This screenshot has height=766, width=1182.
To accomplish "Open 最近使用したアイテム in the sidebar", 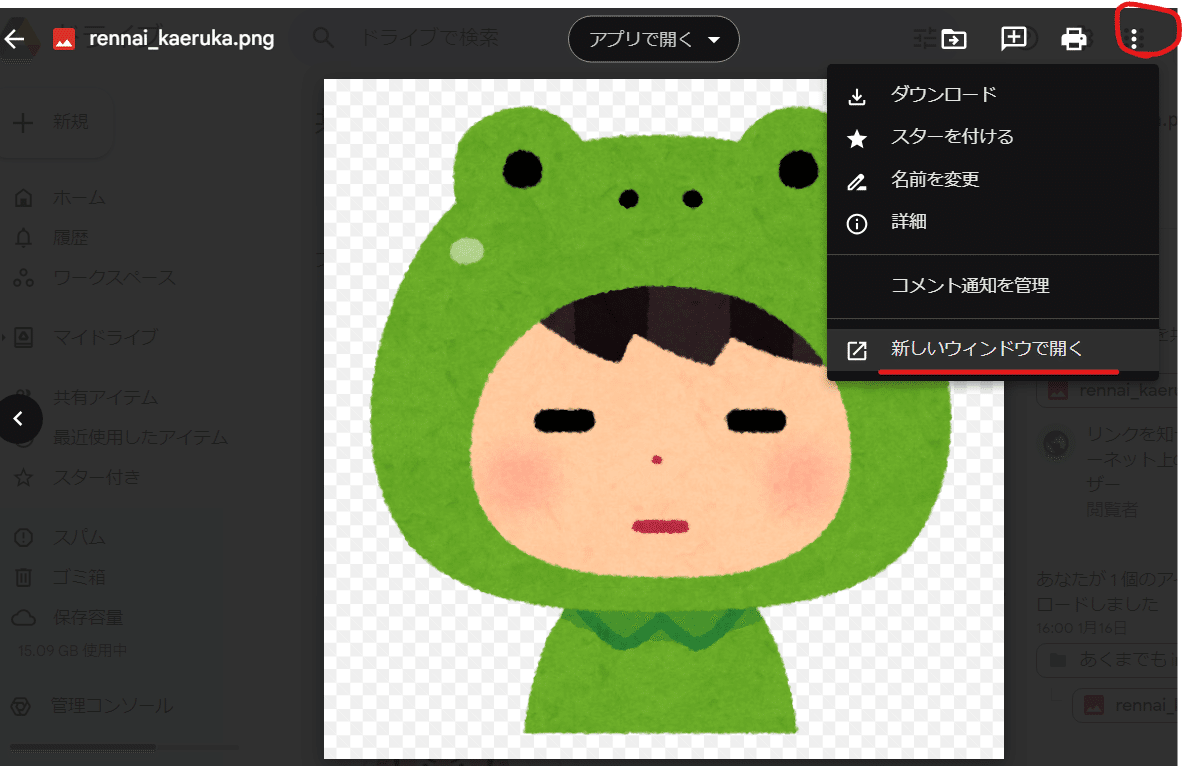I will tap(140, 437).
